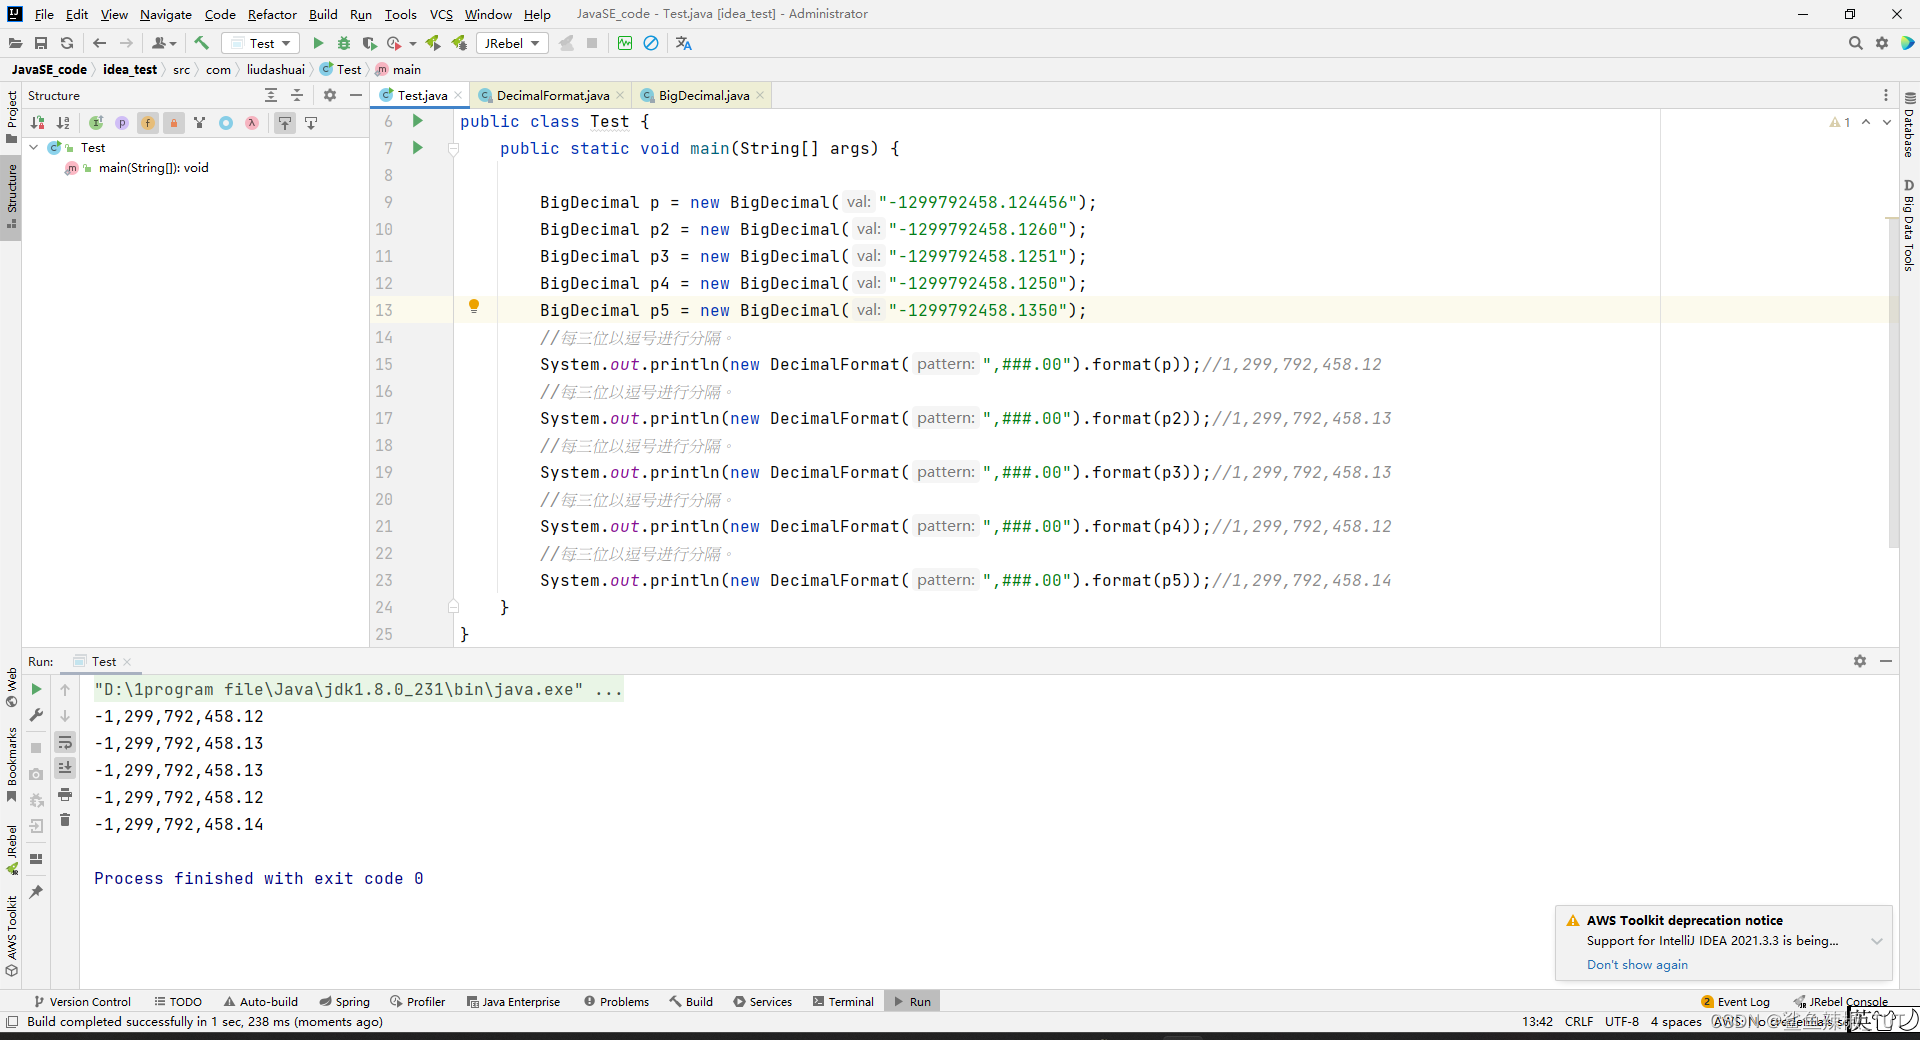Image resolution: width=1920 pixels, height=1040 pixels.
Task: Run with Coverage toolbar icon
Action: 369,43
